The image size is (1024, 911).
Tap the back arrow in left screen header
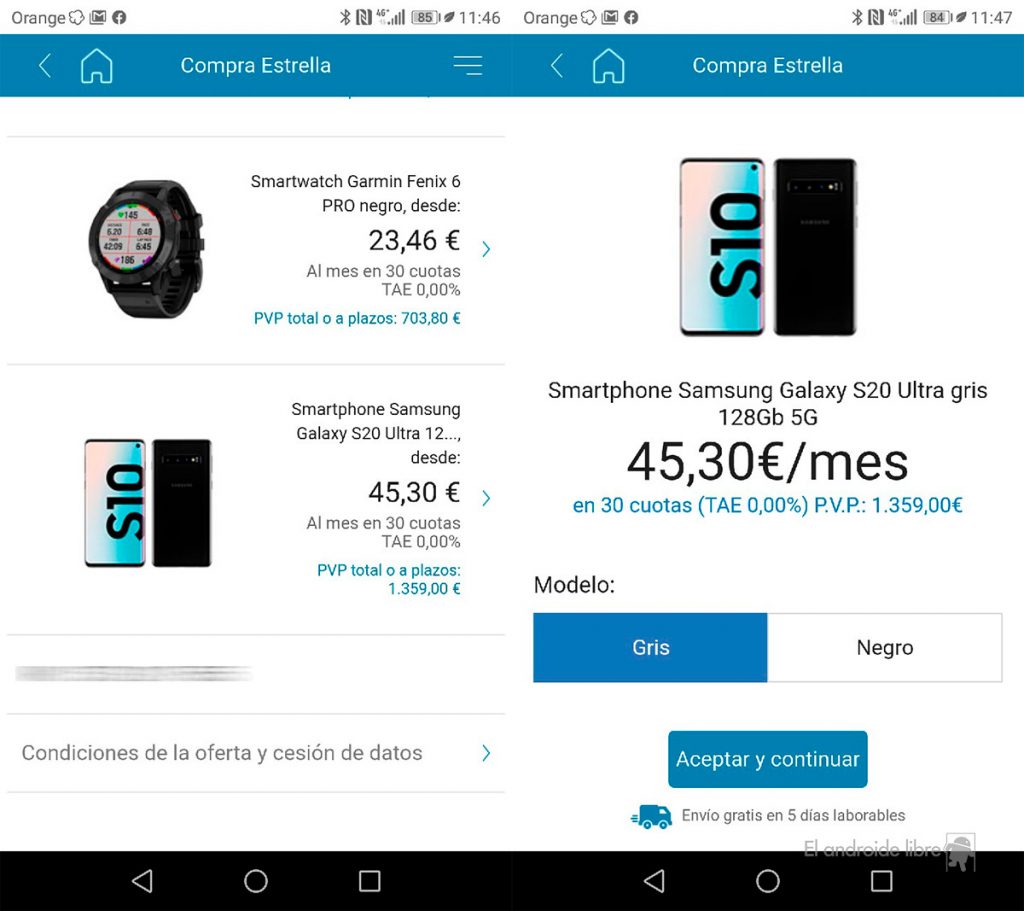(x=44, y=65)
